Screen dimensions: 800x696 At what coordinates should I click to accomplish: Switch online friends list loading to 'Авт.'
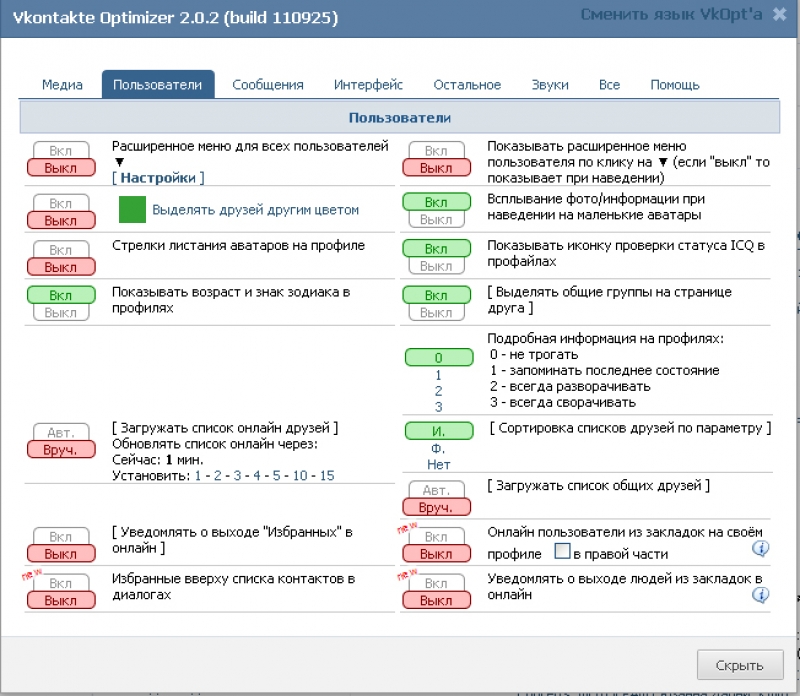tap(61, 433)
